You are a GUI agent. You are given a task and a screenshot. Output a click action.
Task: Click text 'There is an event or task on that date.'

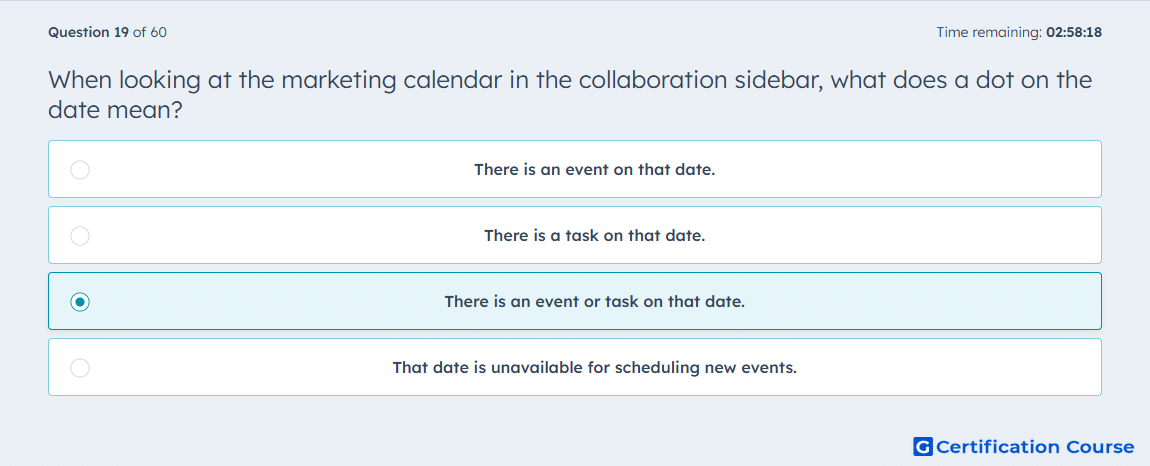[594, 302]
